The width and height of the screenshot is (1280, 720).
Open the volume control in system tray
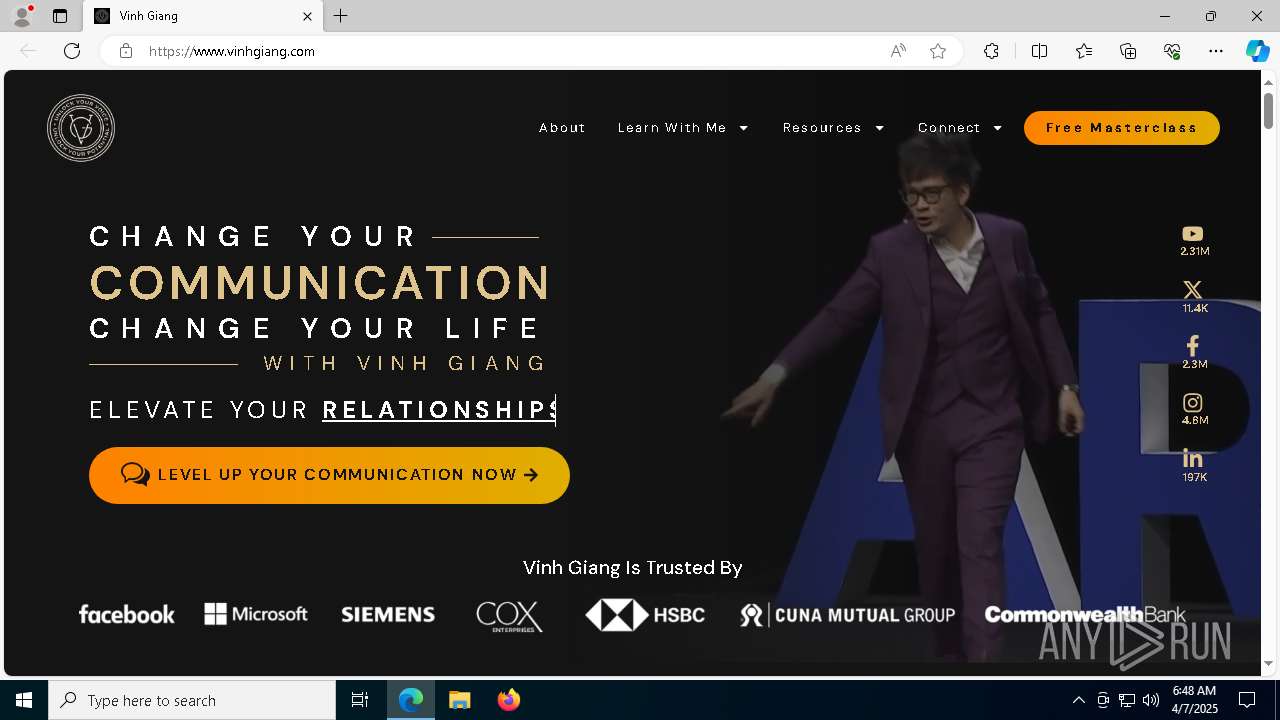(1151, 700)
